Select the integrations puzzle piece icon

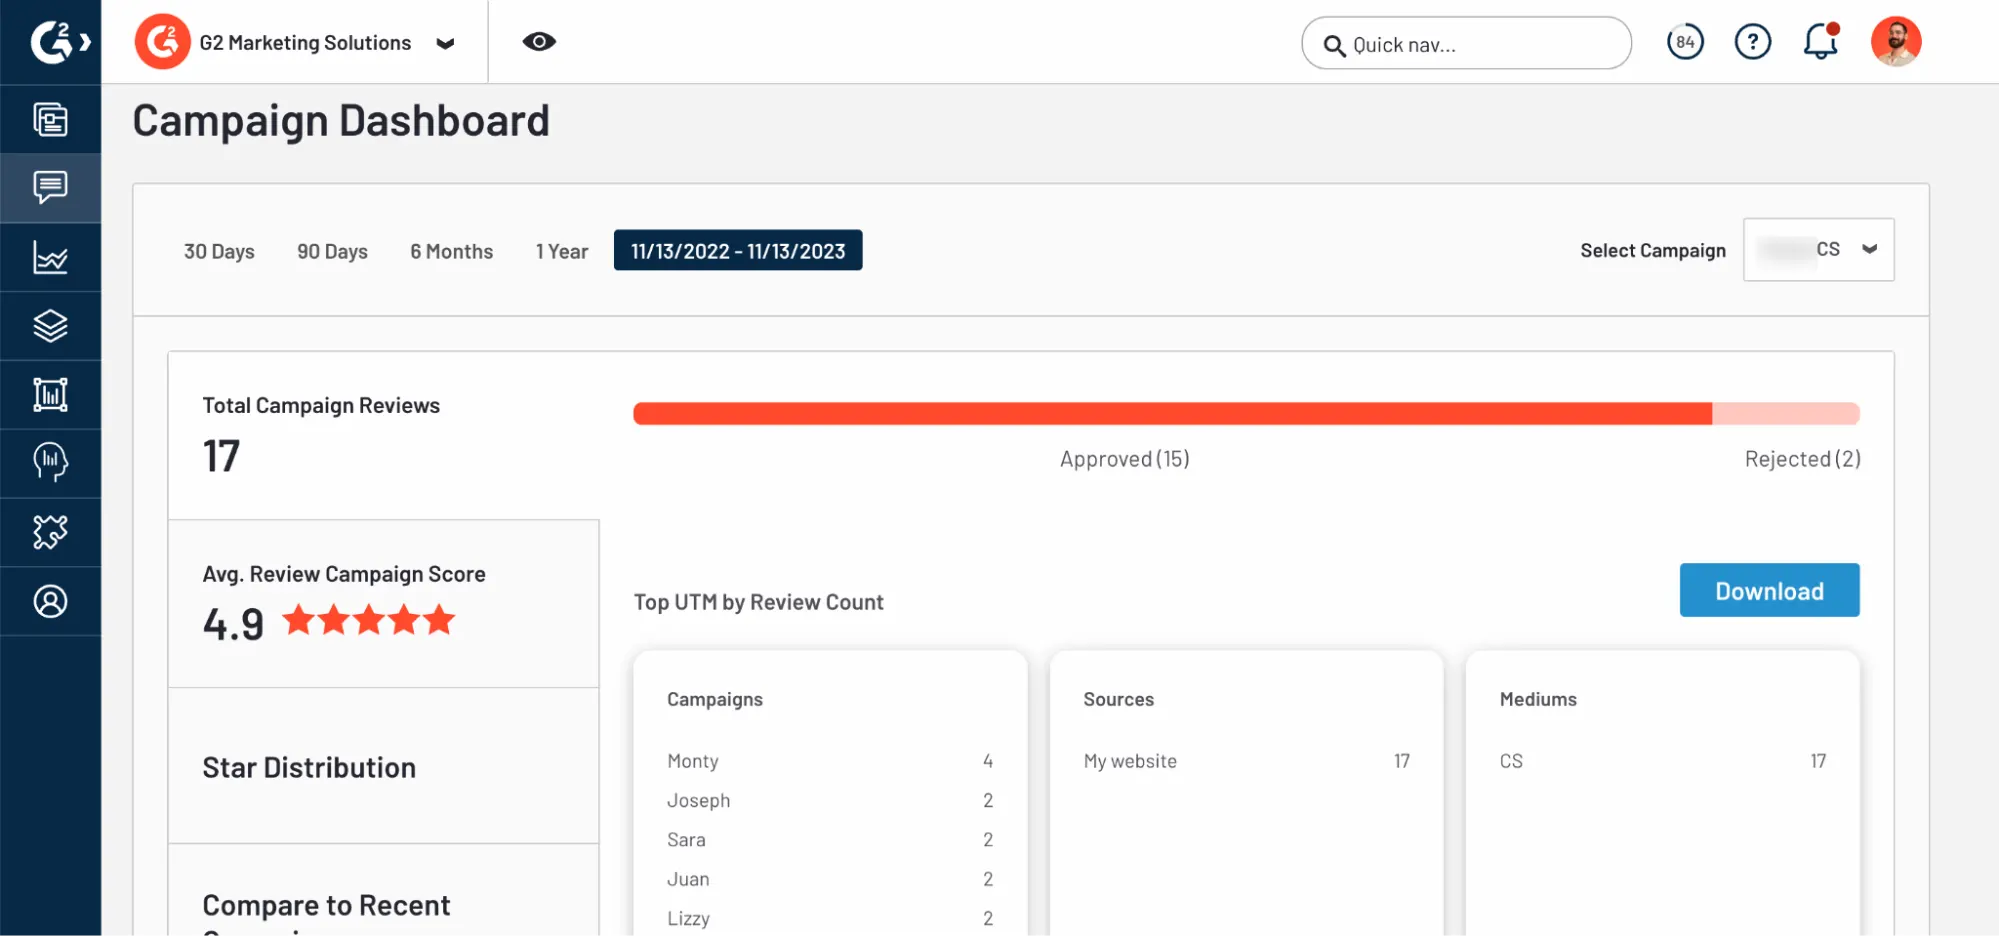[x=51, y=532]
